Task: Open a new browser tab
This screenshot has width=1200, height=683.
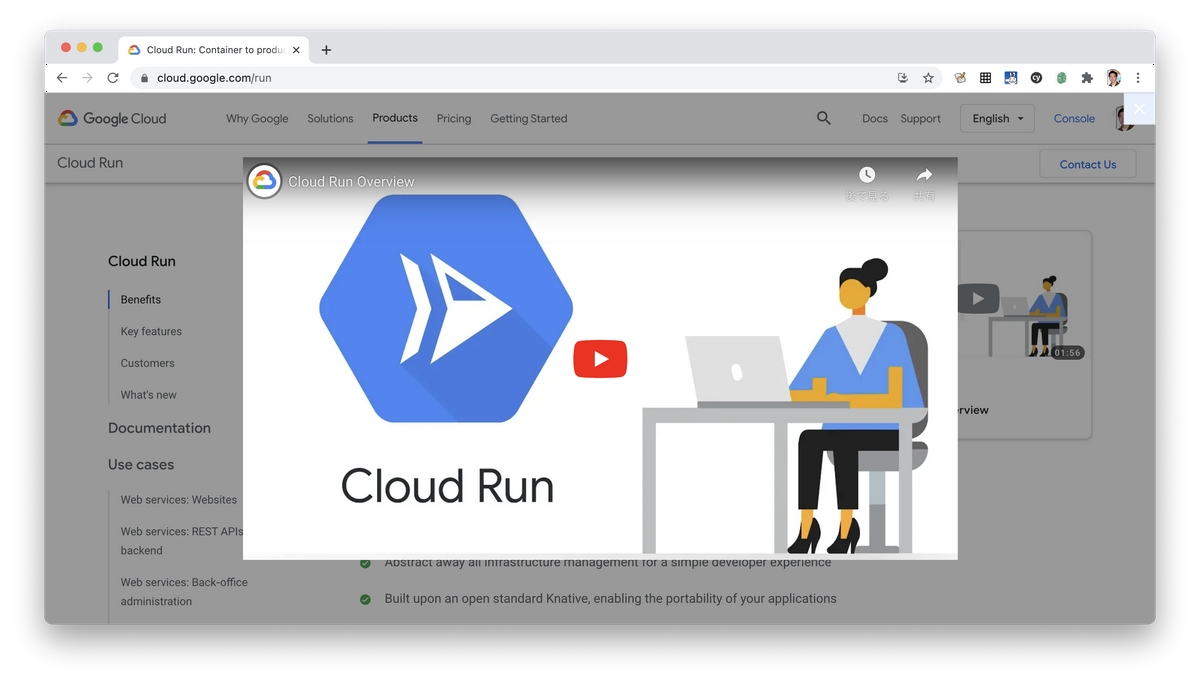Action: 326,50
